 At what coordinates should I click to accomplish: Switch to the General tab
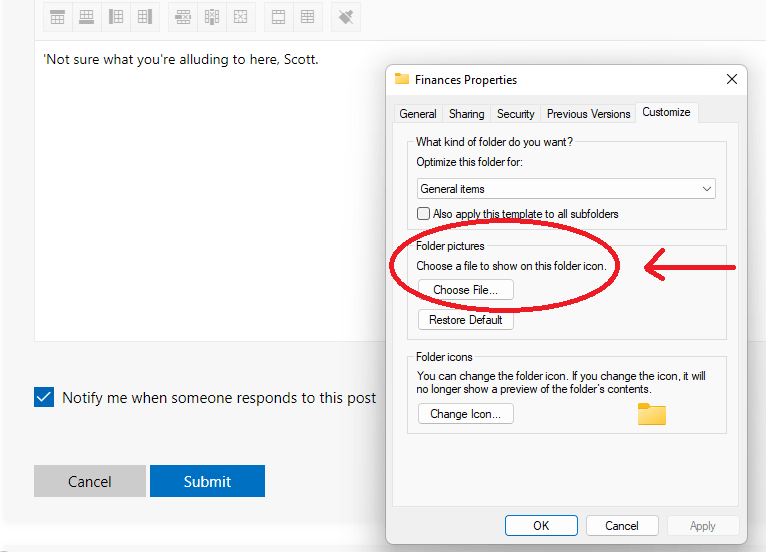click(x=418, y=114)
